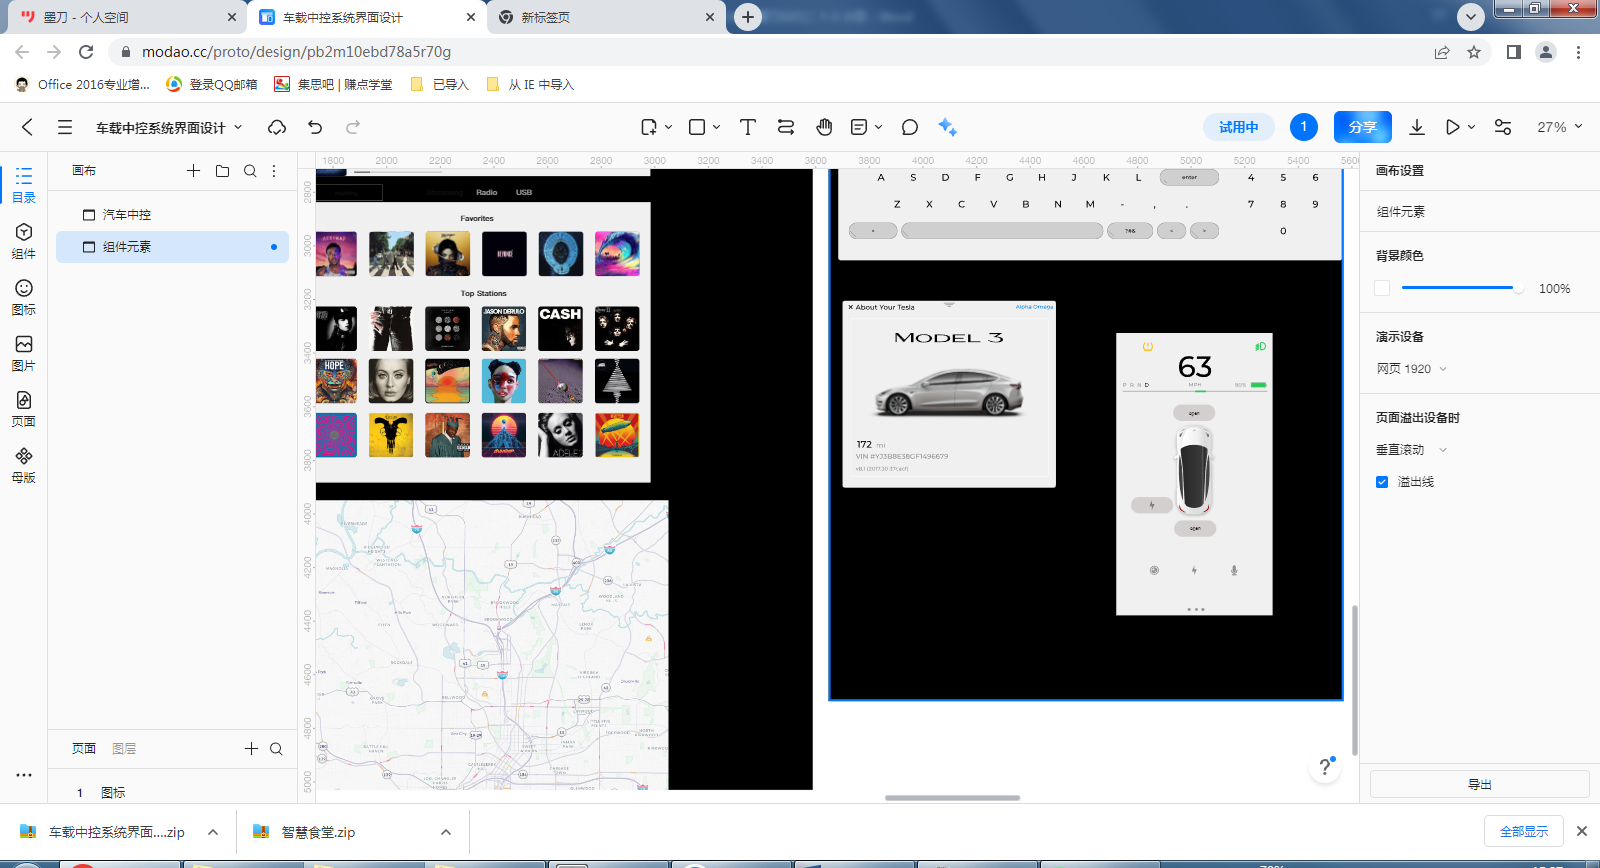Open 登录QQ邮箱 bookmark

(x=212, y=85)
